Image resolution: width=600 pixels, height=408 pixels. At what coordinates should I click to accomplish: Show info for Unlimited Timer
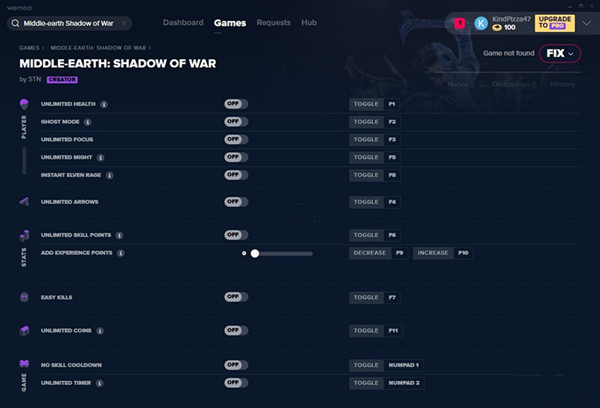[x=99, y=383]
